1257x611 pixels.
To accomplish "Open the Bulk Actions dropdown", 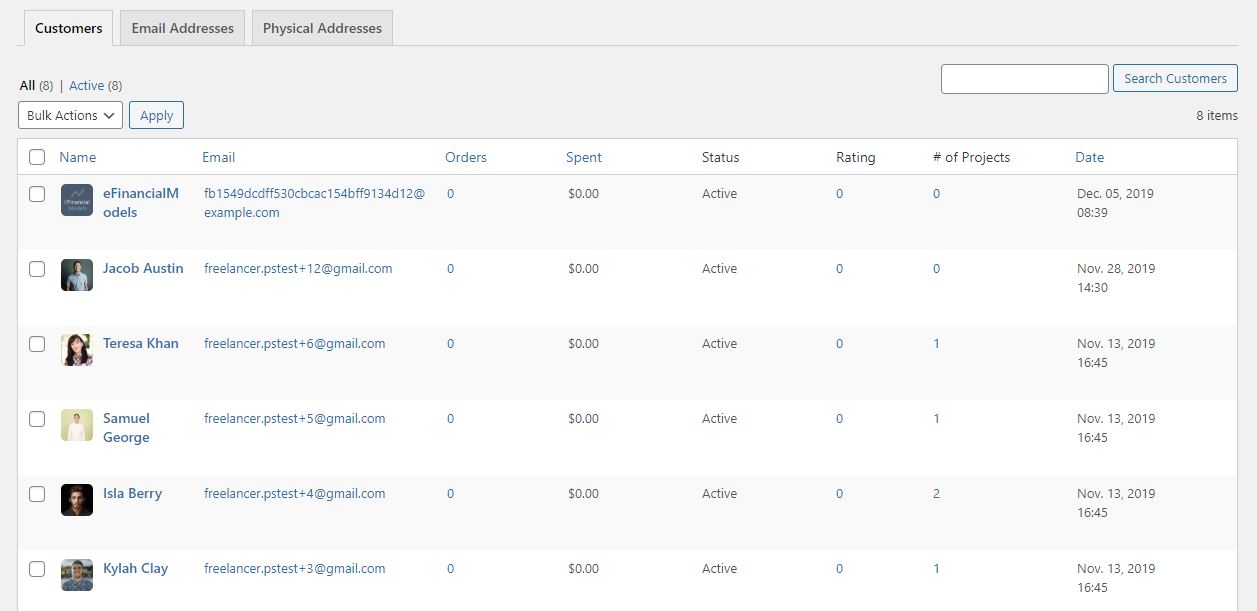I will (70, 115).
